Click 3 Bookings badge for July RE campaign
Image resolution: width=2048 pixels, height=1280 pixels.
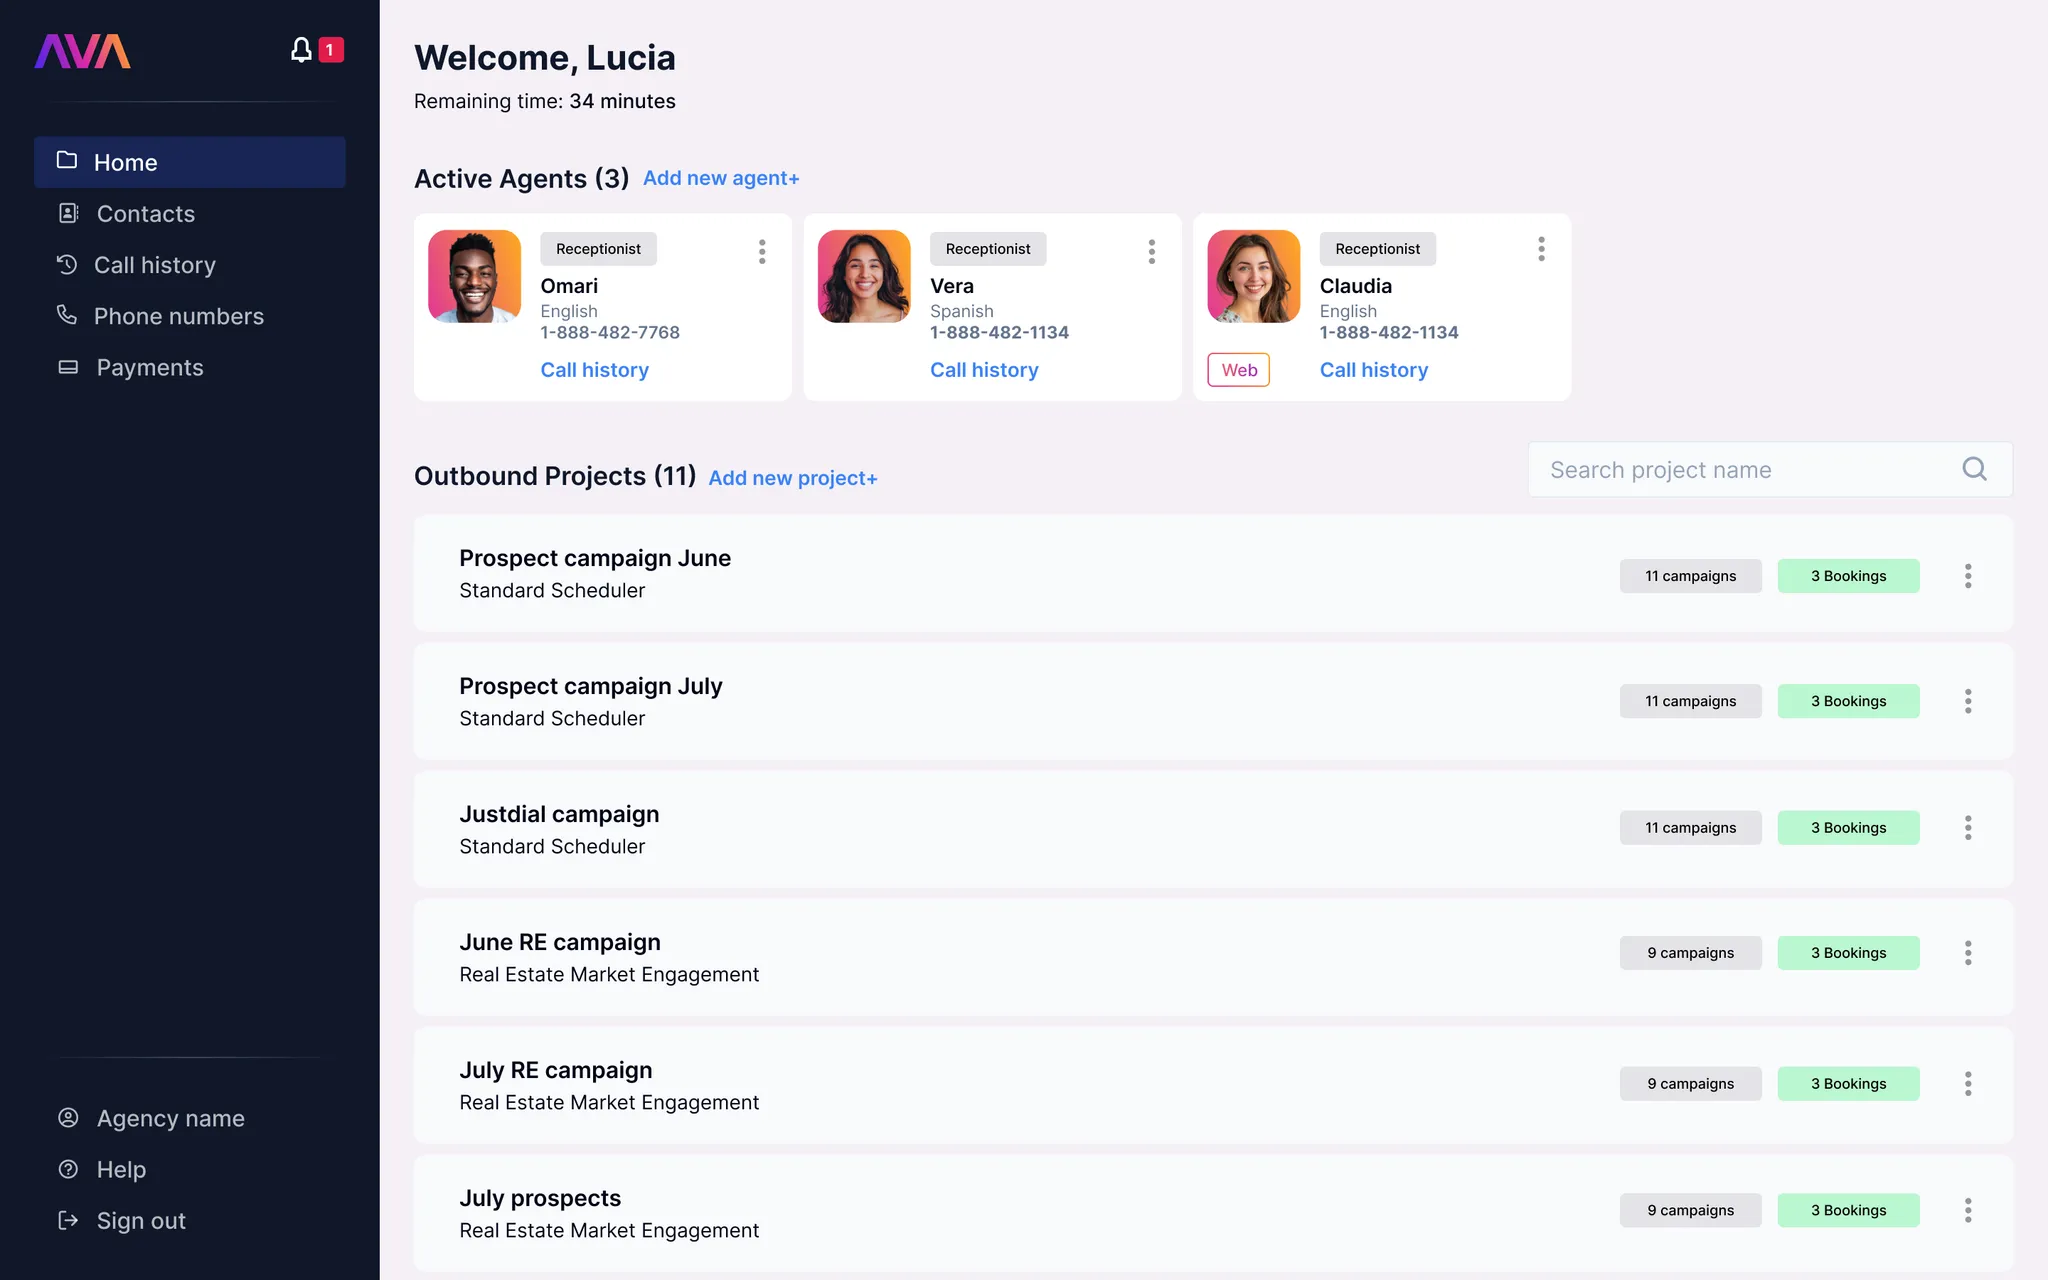point(1849,1084)
